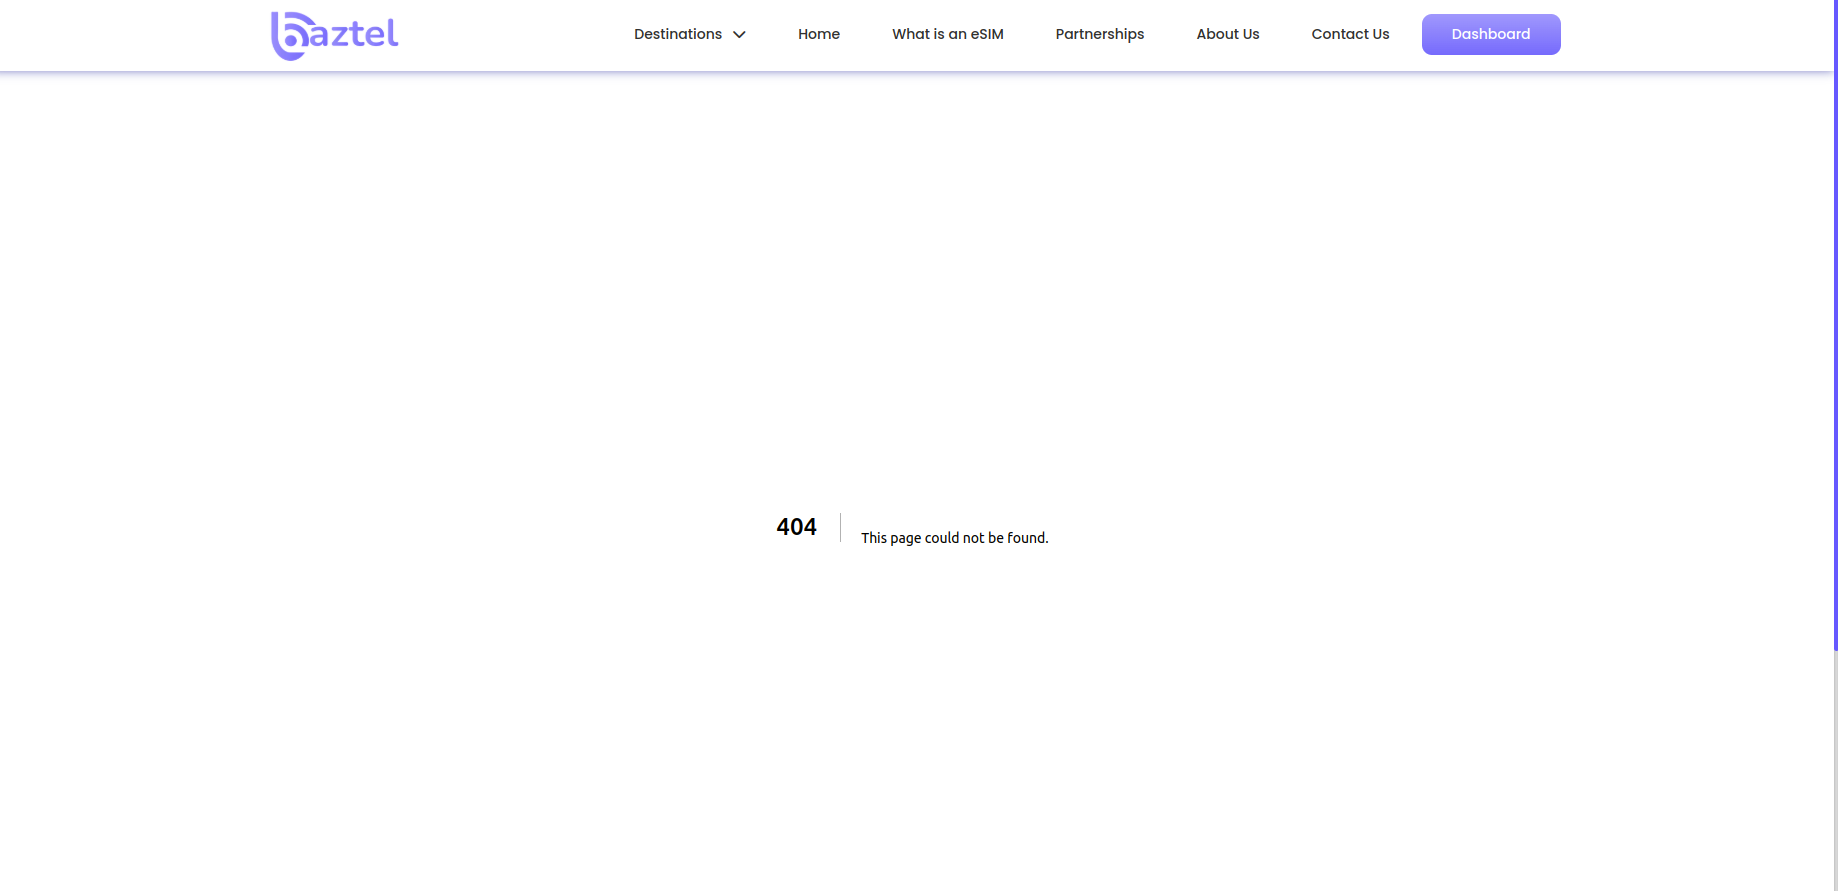The height and width of the screenshot is (891, 1838).
Task: Click the vertical divider beside 404
Action: click(x=840, y=527)
